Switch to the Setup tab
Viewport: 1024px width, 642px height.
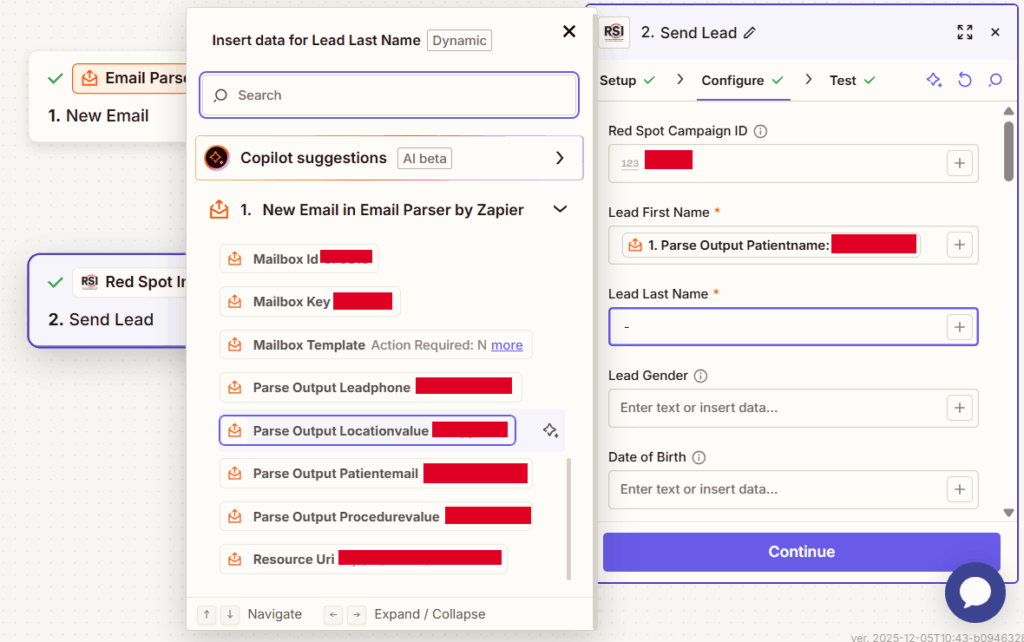click(x=618, y=80)
